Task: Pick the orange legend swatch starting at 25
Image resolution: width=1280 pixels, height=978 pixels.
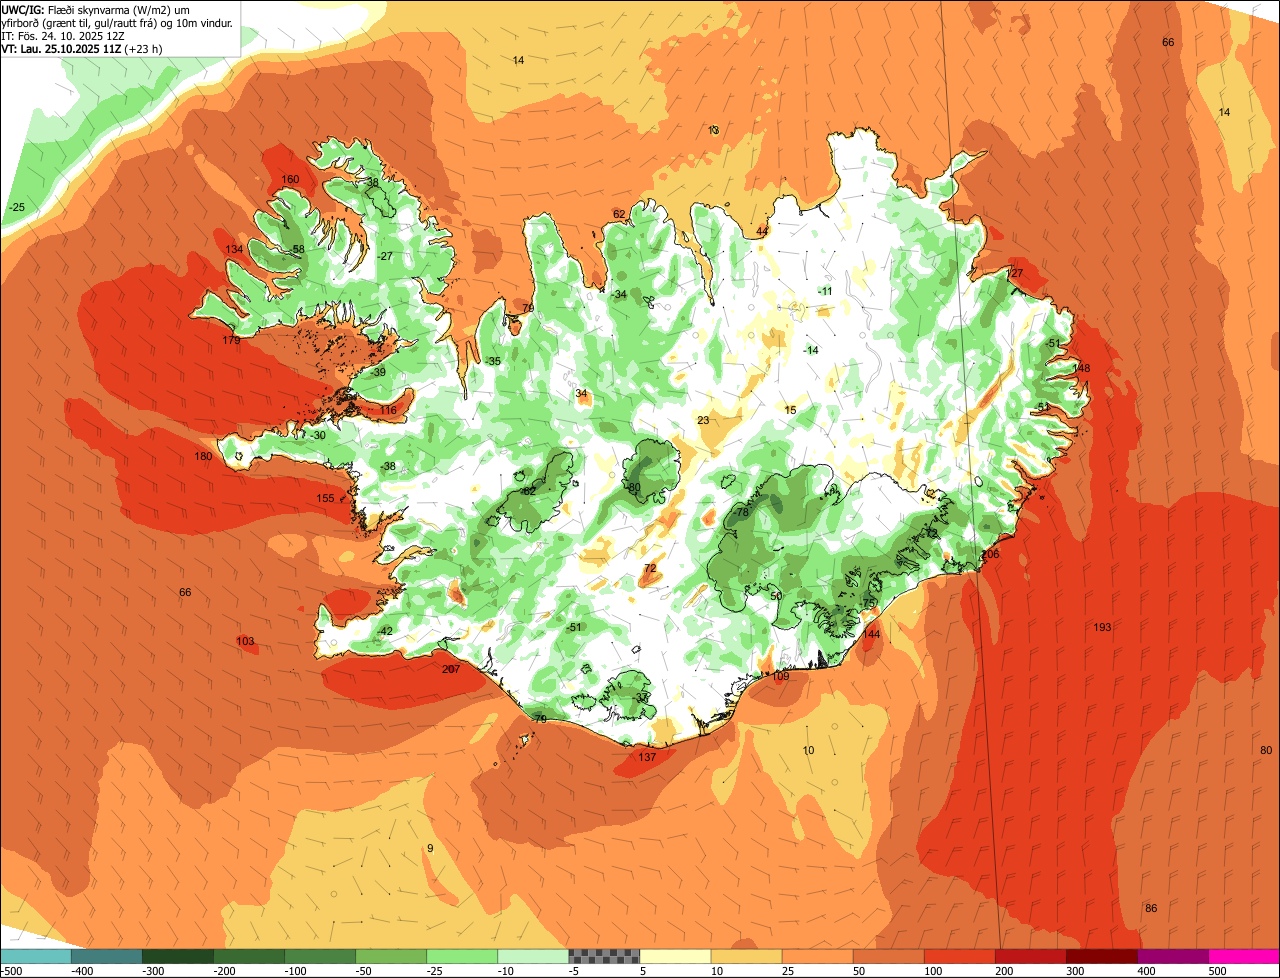Action: (817, 956)
